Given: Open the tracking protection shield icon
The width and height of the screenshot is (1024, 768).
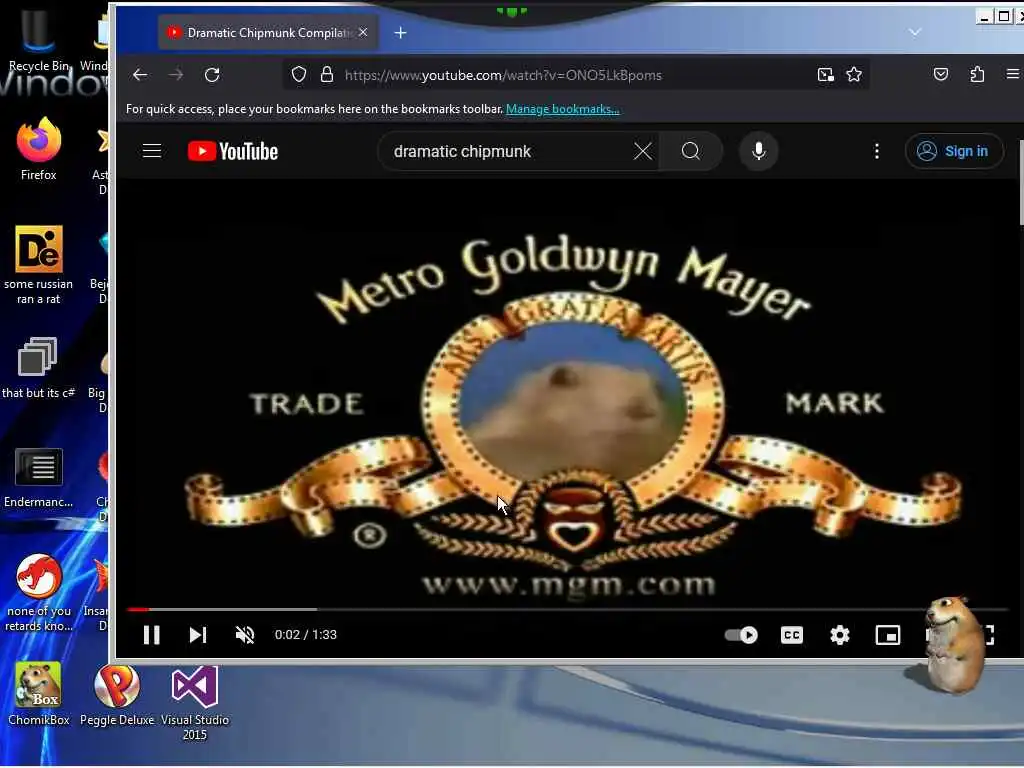Looking at the screenshot, I should pos(298,74).
